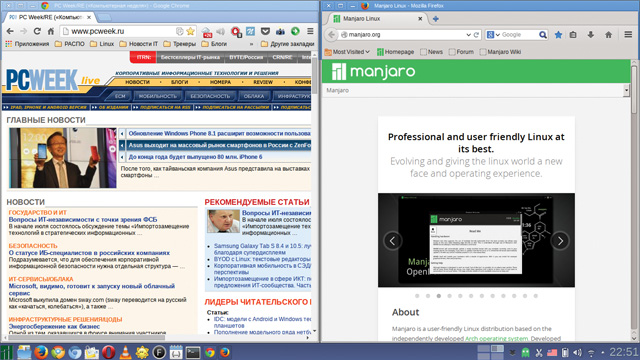Open the Manjaro navigation dropdown arrow
Viewport: 640px width, 360px height.
(x=626, y=90)
